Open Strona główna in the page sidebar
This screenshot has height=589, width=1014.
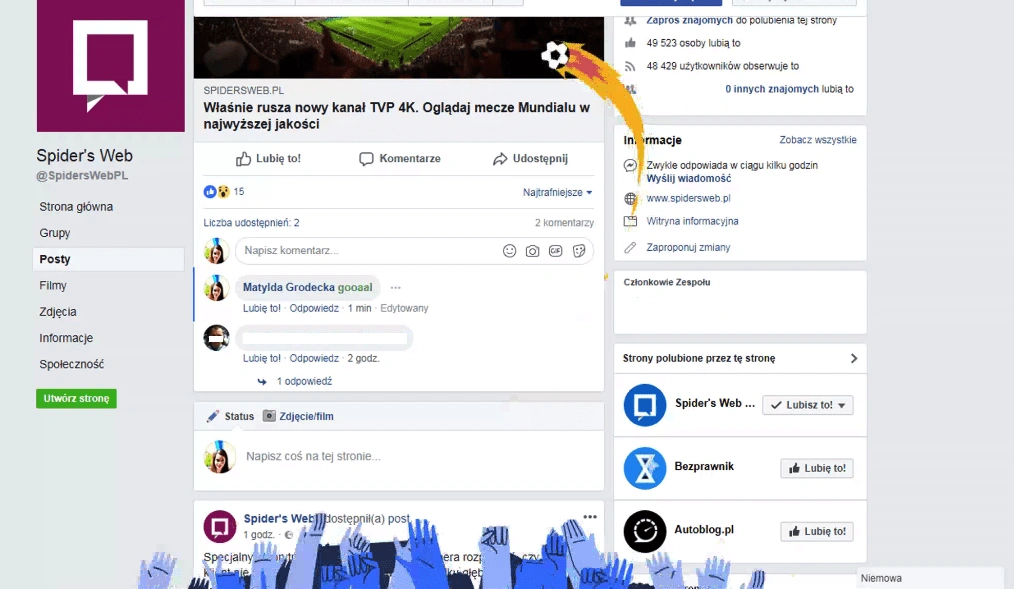(76, 207)
